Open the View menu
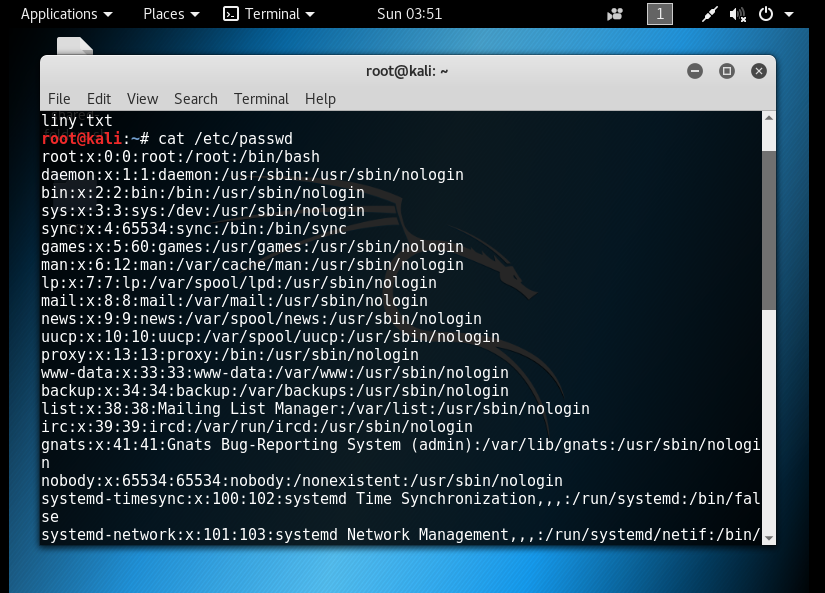Viewport: 825px width, 593px height. [142, 99]
